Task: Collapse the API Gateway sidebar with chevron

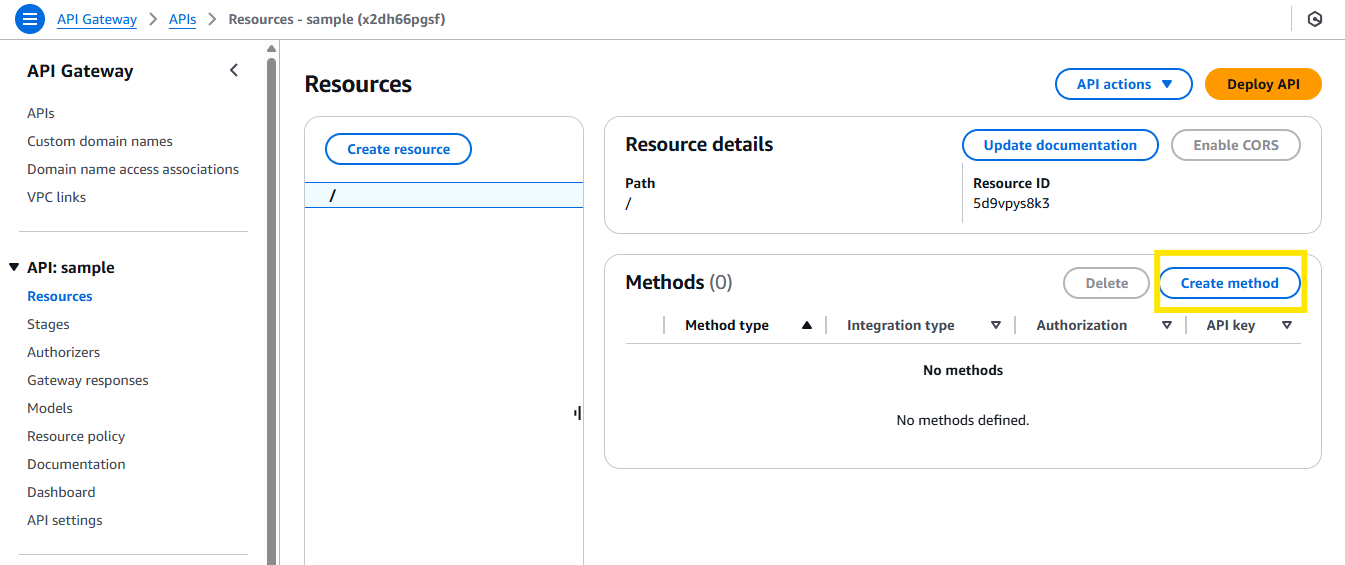Action: pos(234,70)
